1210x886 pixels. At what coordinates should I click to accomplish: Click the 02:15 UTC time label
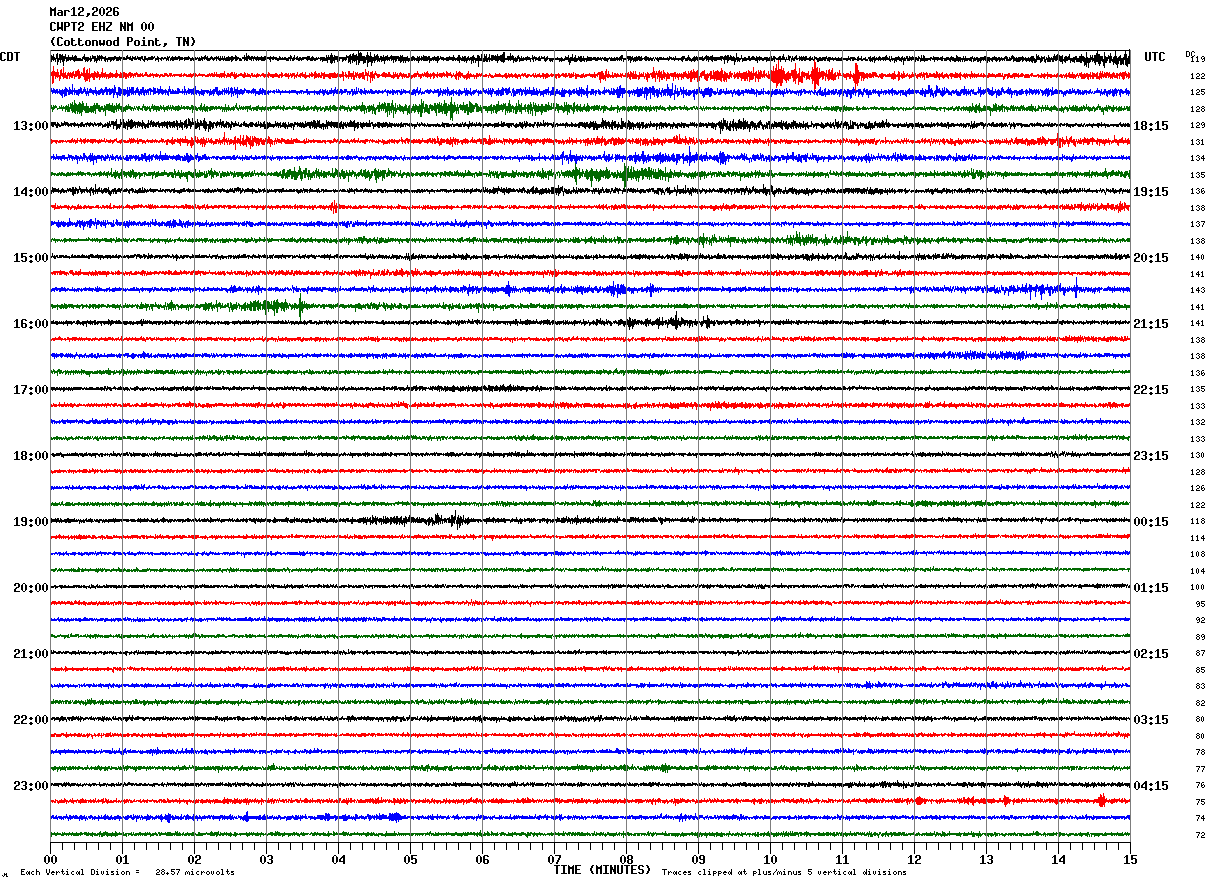[1151, 654]
